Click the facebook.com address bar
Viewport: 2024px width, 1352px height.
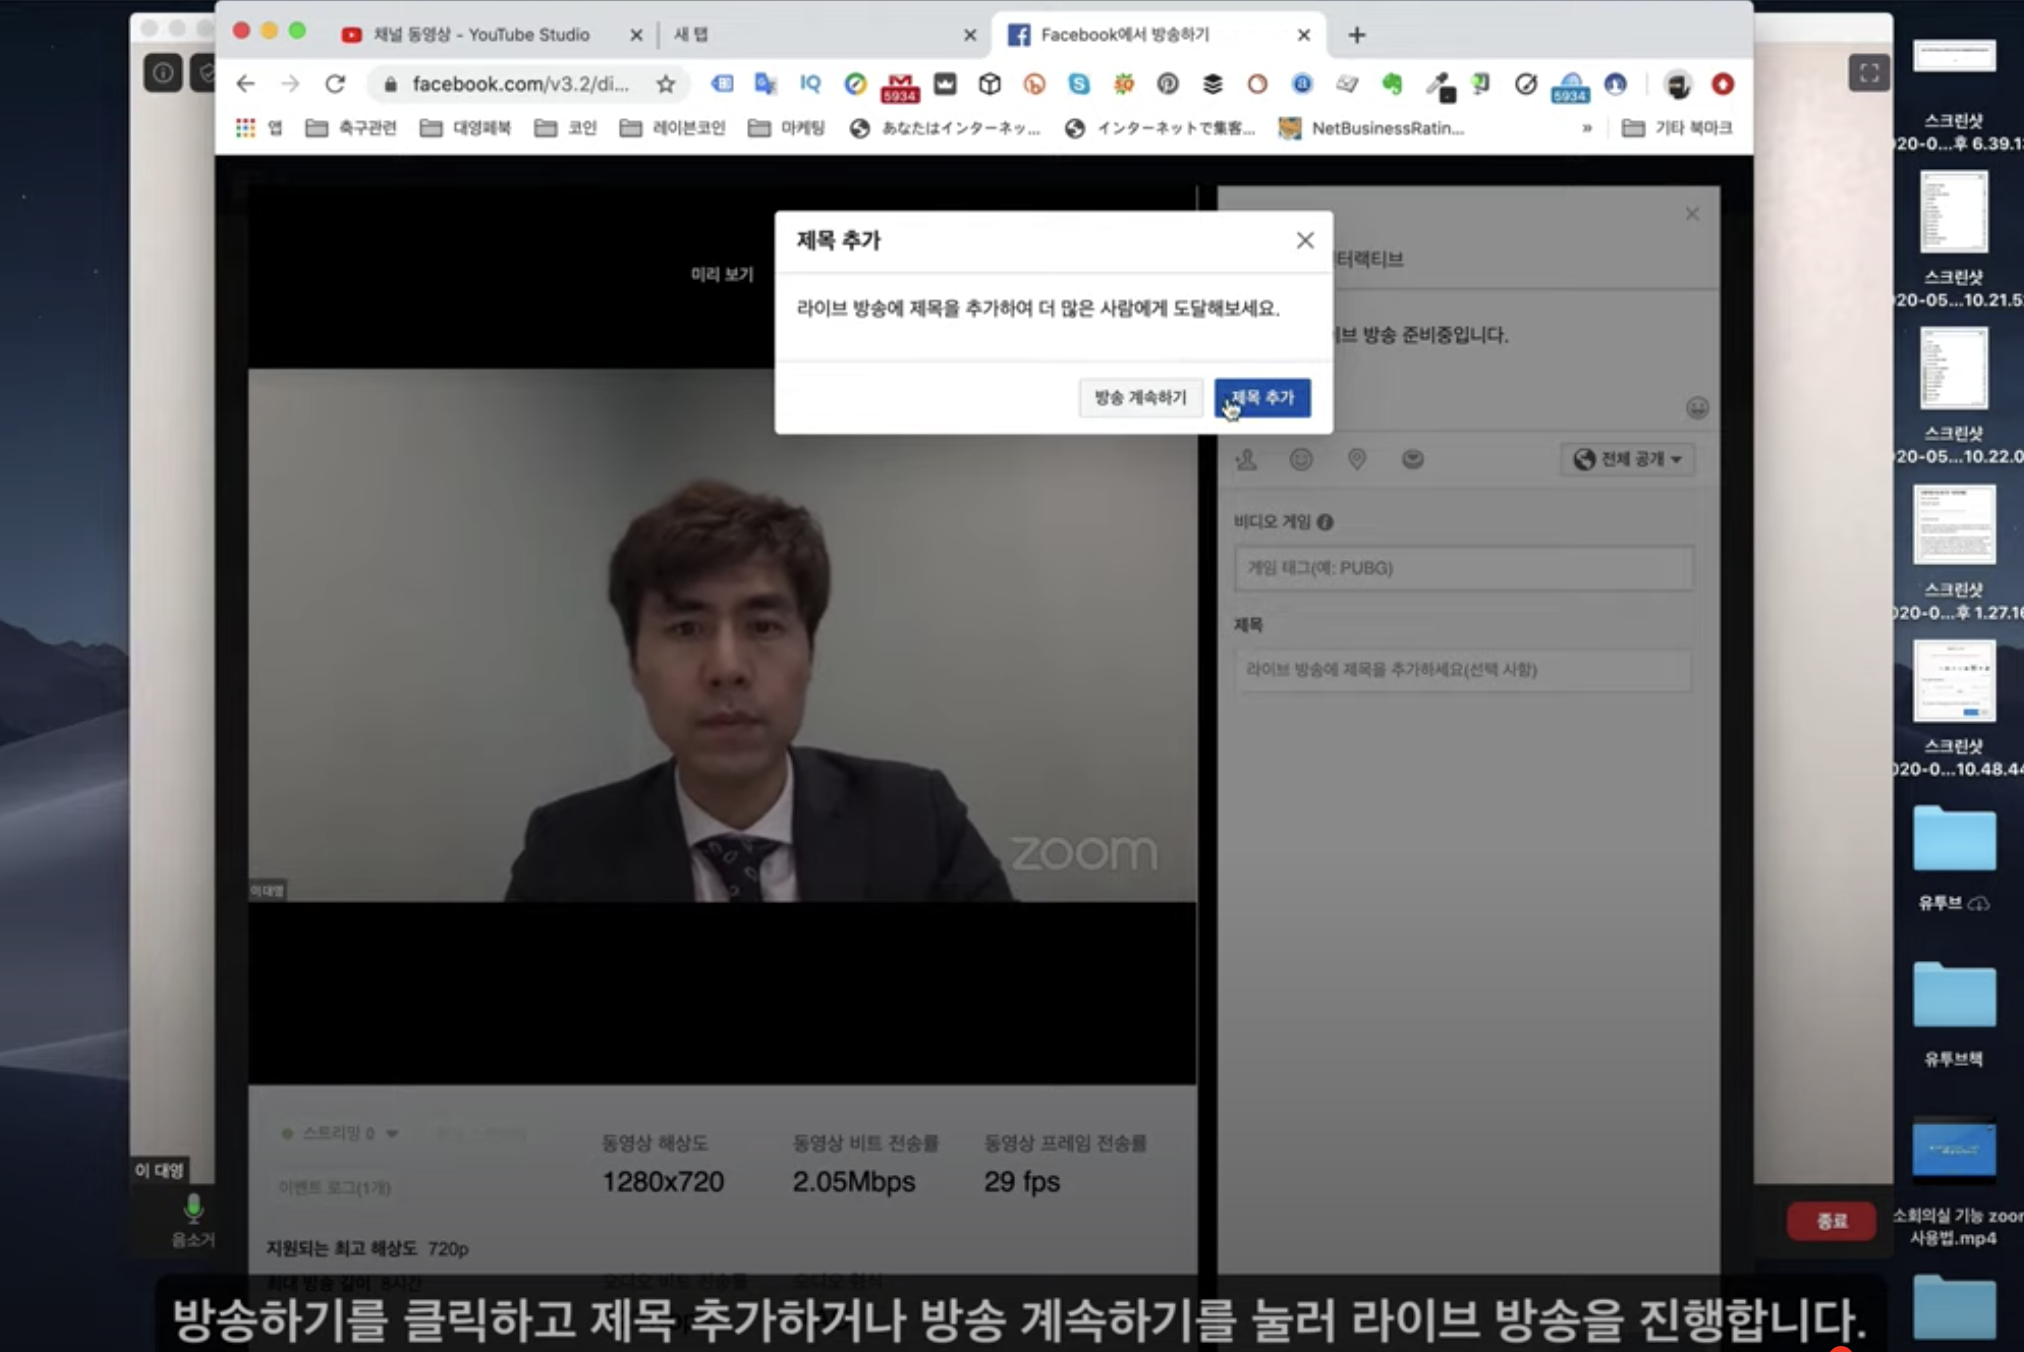pos(520,84)
